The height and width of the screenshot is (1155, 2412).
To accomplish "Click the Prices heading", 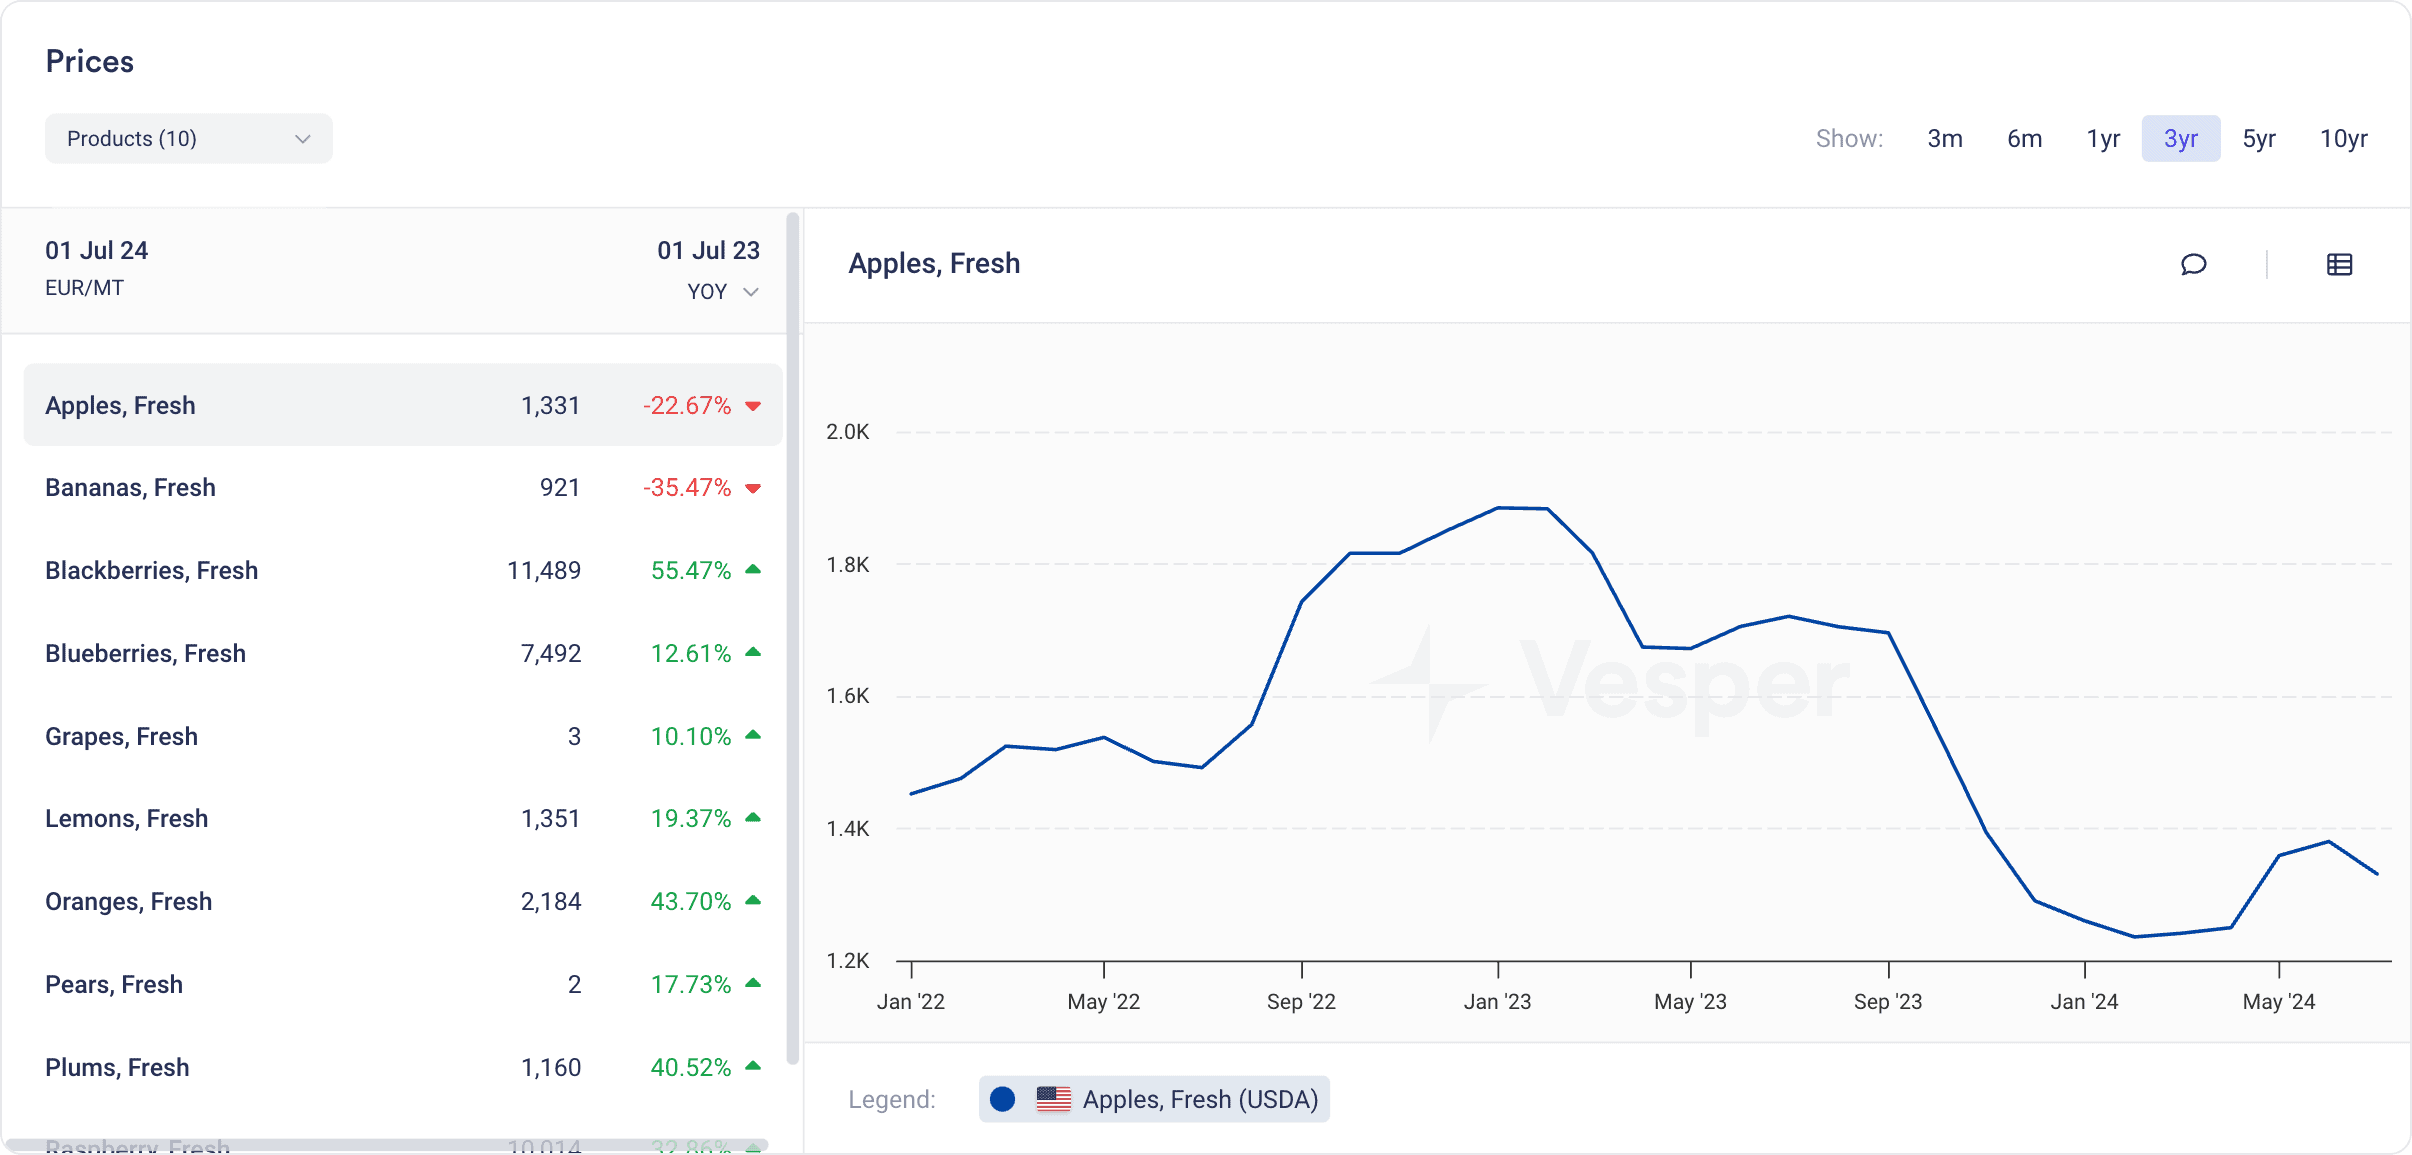I will (x=90, y=62).
